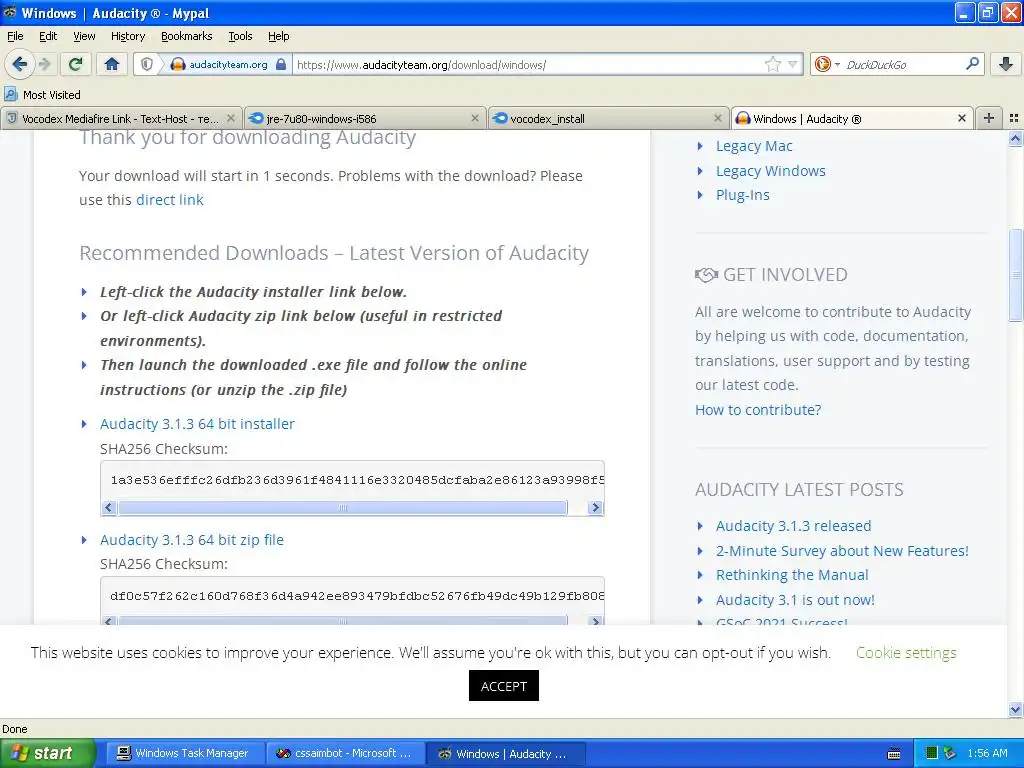Open the Windows Start menu
Image resolution: width=1024 pixels, height=768 pixels.
point(47,753)
